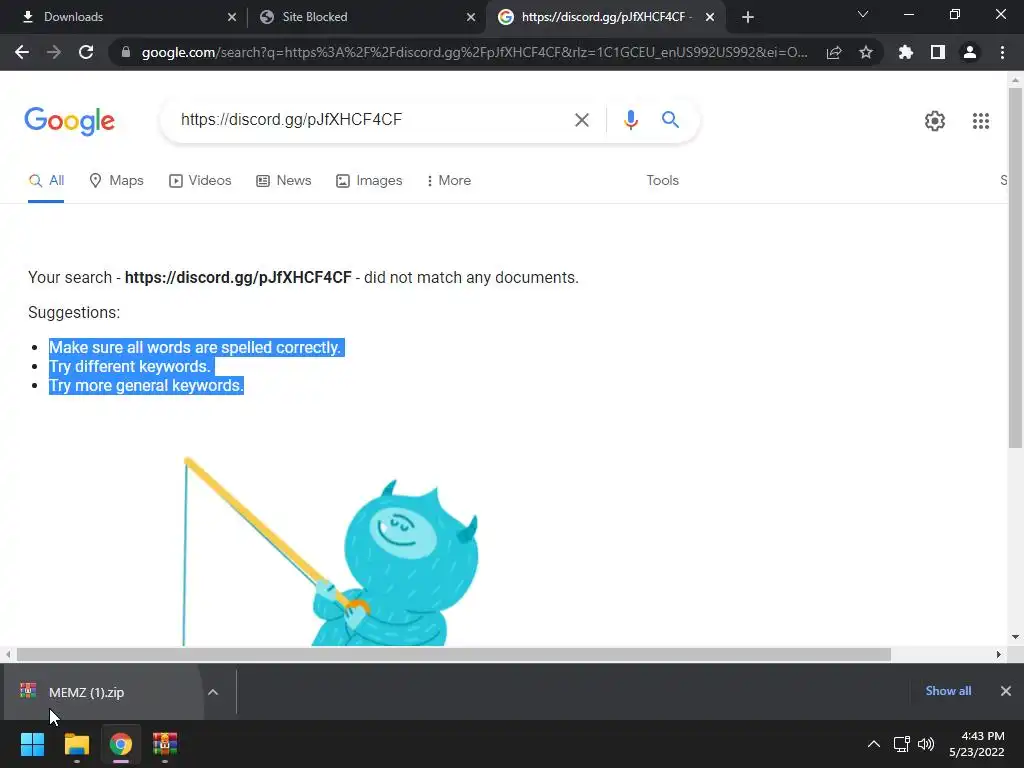
Task: Submit search with the magnifier icon
Action: 670,120
